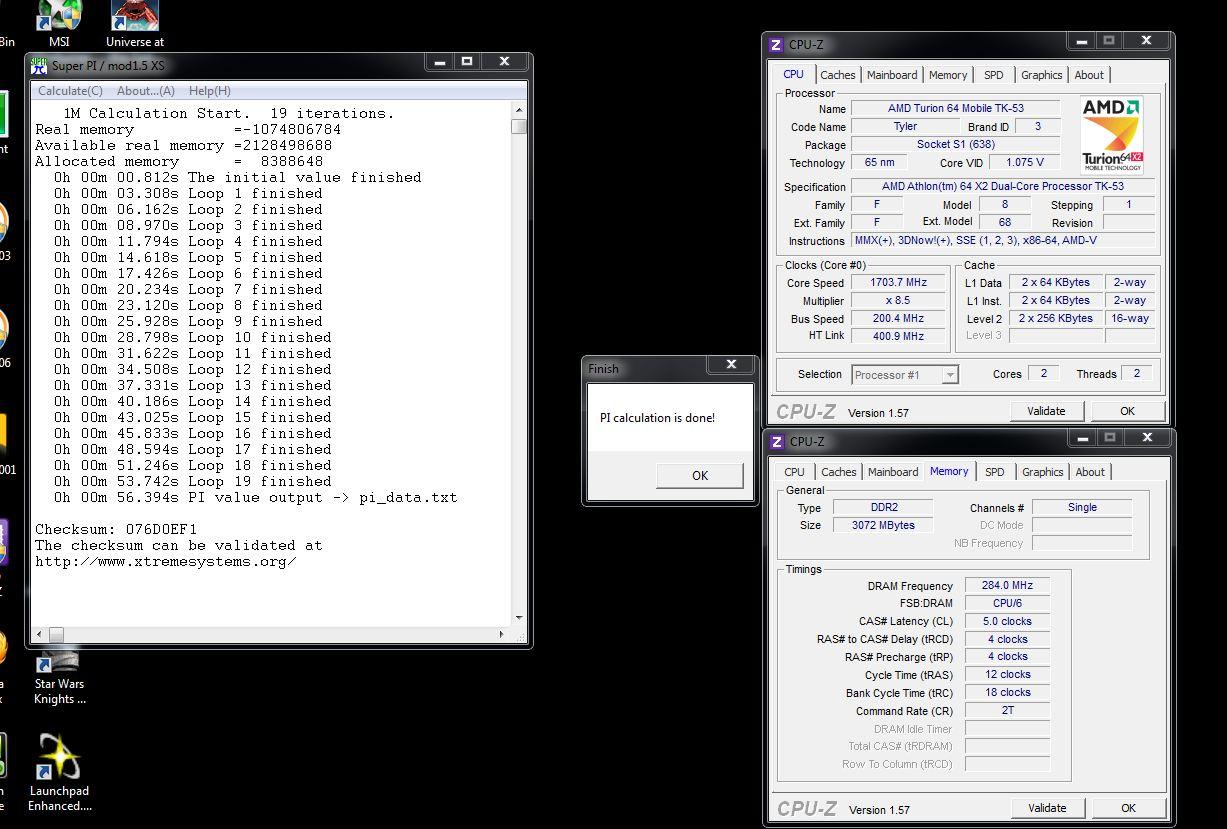The image size is (1227, 829).
Task: Click the PI value output pi_data.txt line
Action: click(256, 497)
